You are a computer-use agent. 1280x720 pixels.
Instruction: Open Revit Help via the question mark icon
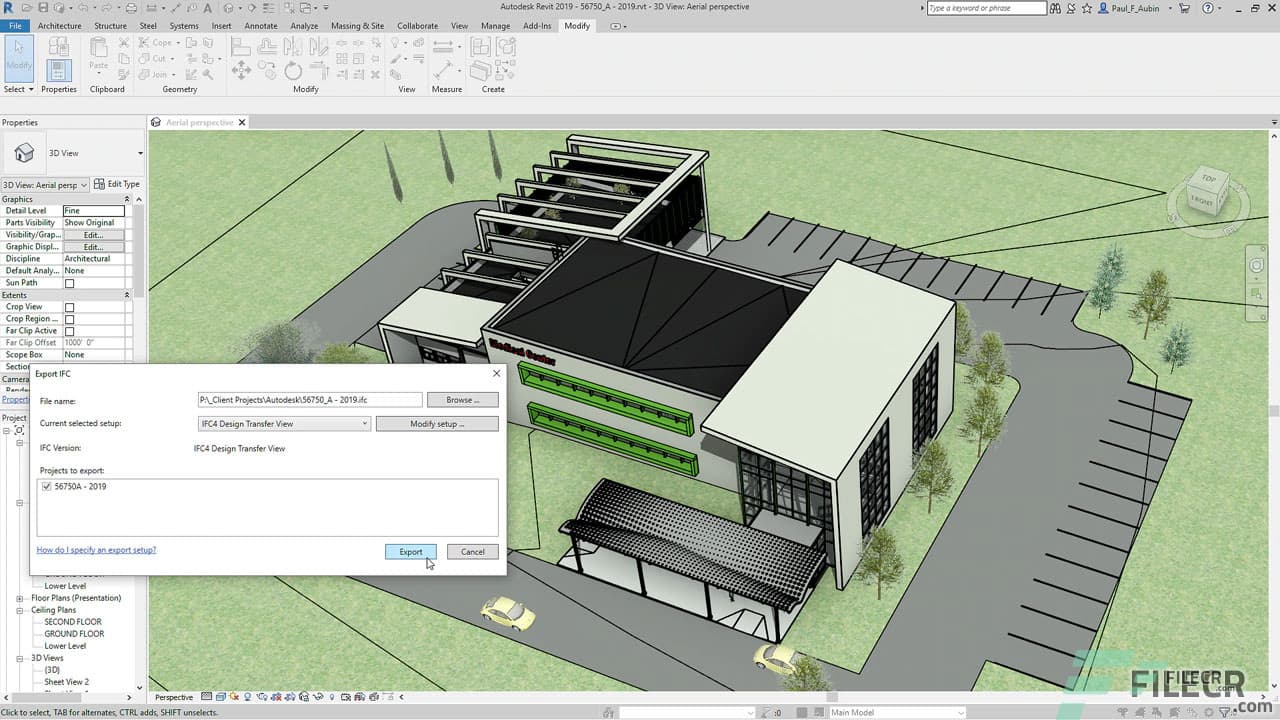(x=1206, y=8)
